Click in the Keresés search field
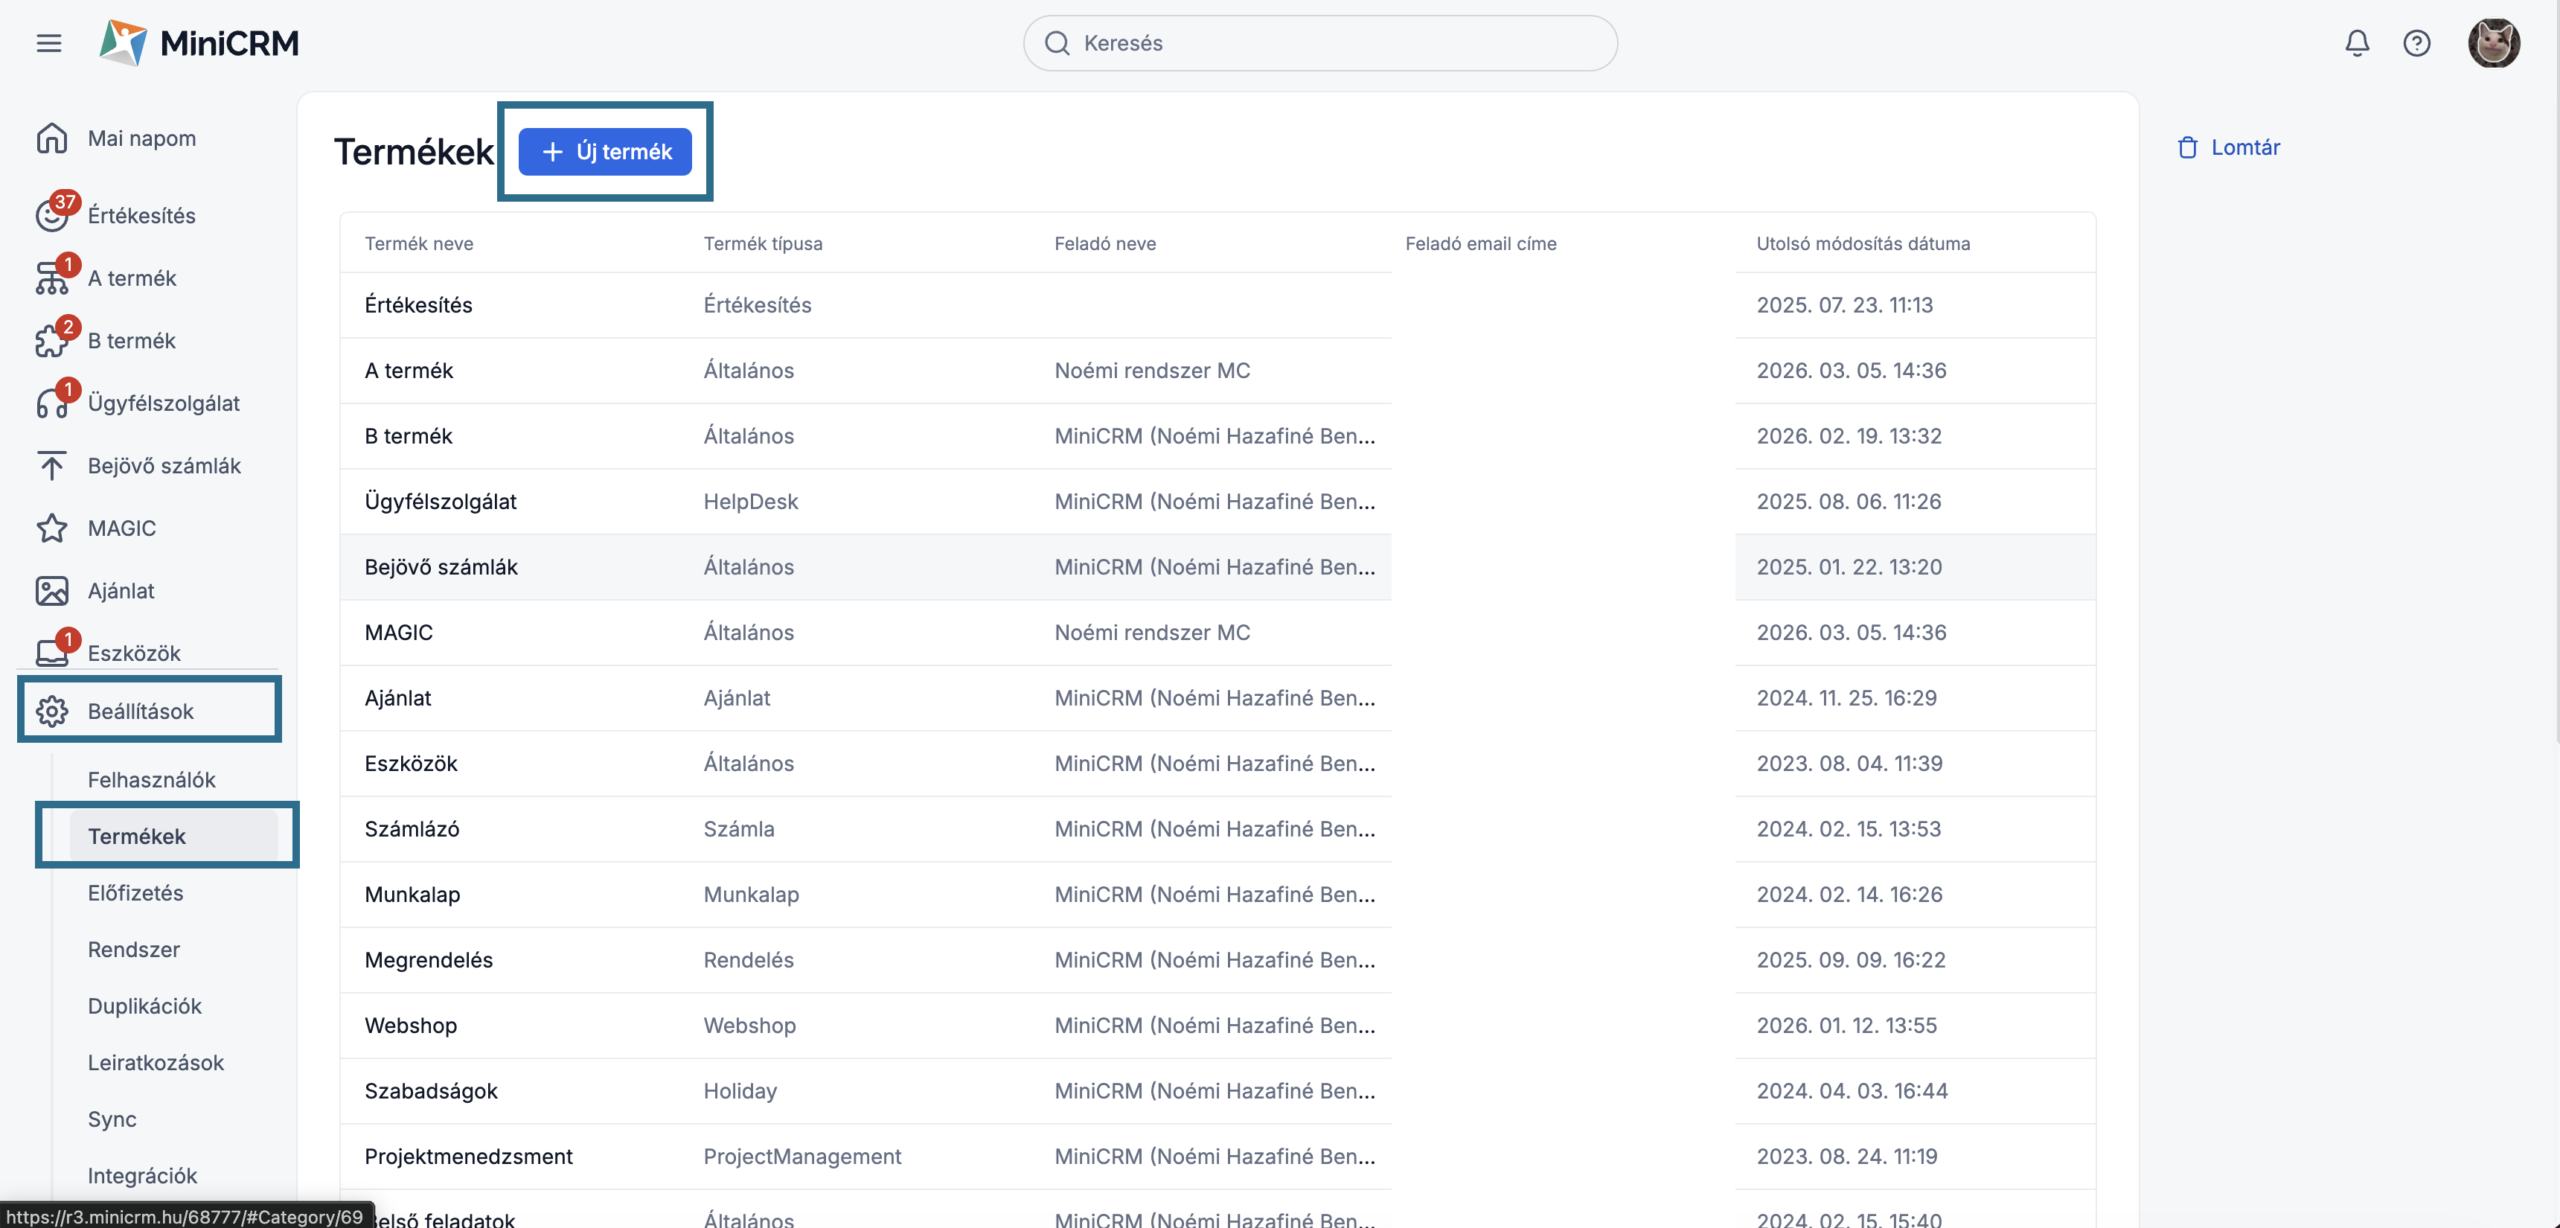Viewport: 2560px width, 1228px height. (1320, 43)
